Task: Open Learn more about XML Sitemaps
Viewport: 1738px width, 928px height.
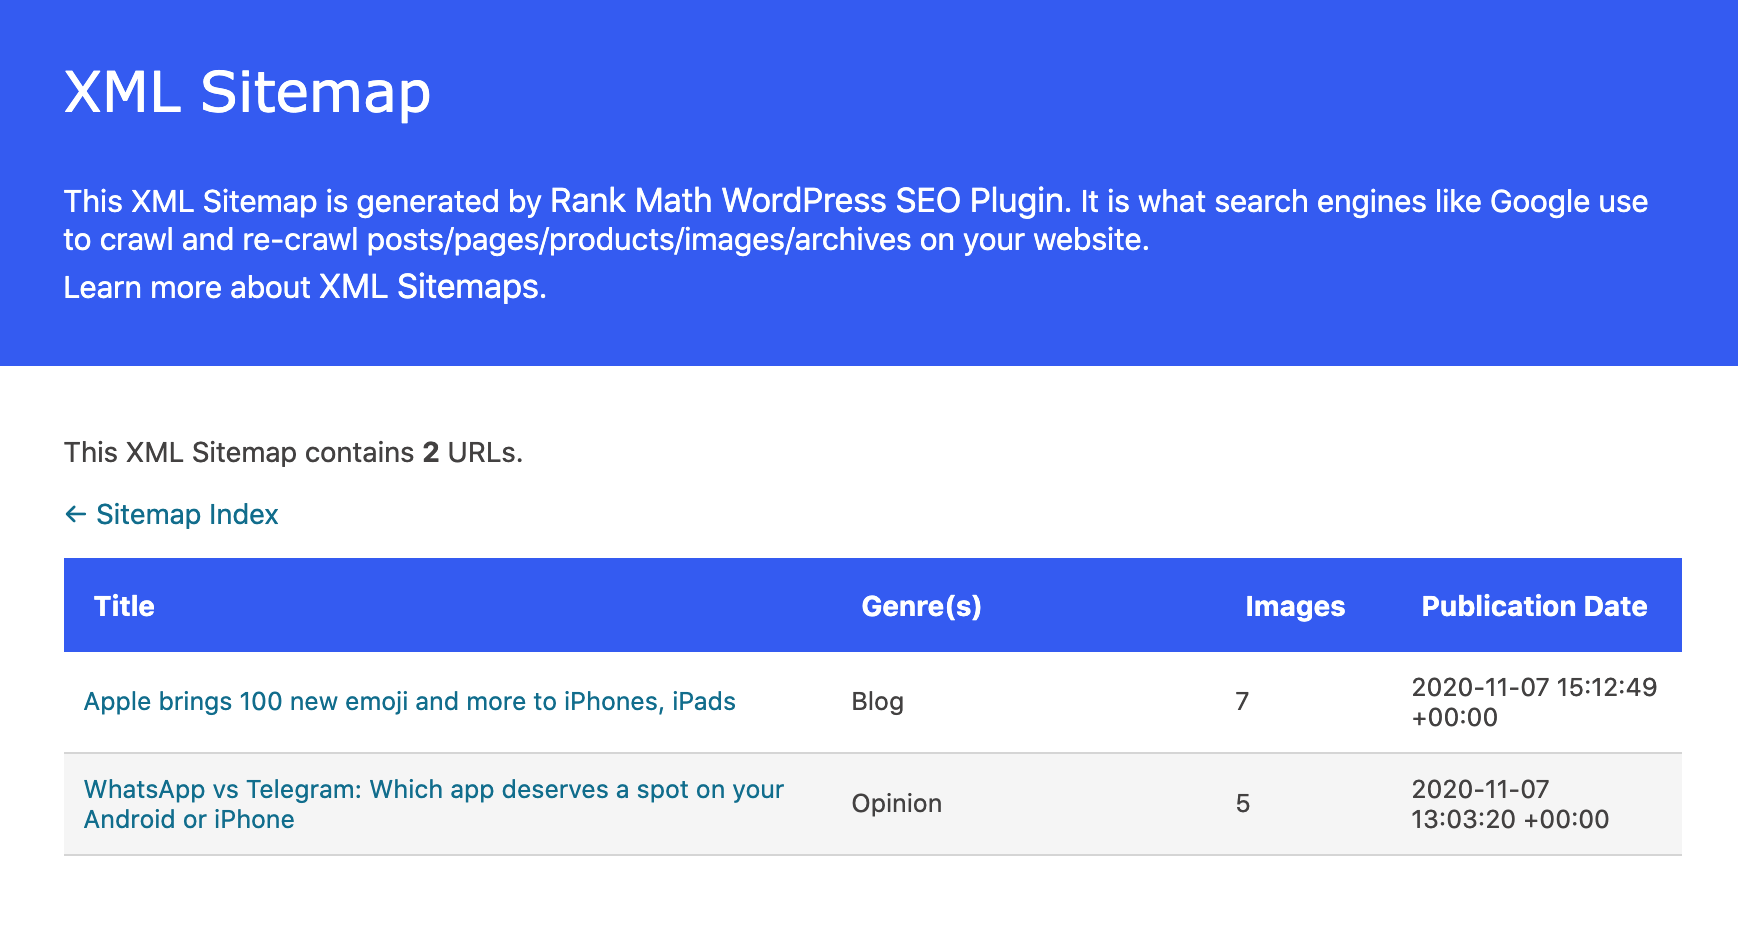Action: [x=429, y=287]
